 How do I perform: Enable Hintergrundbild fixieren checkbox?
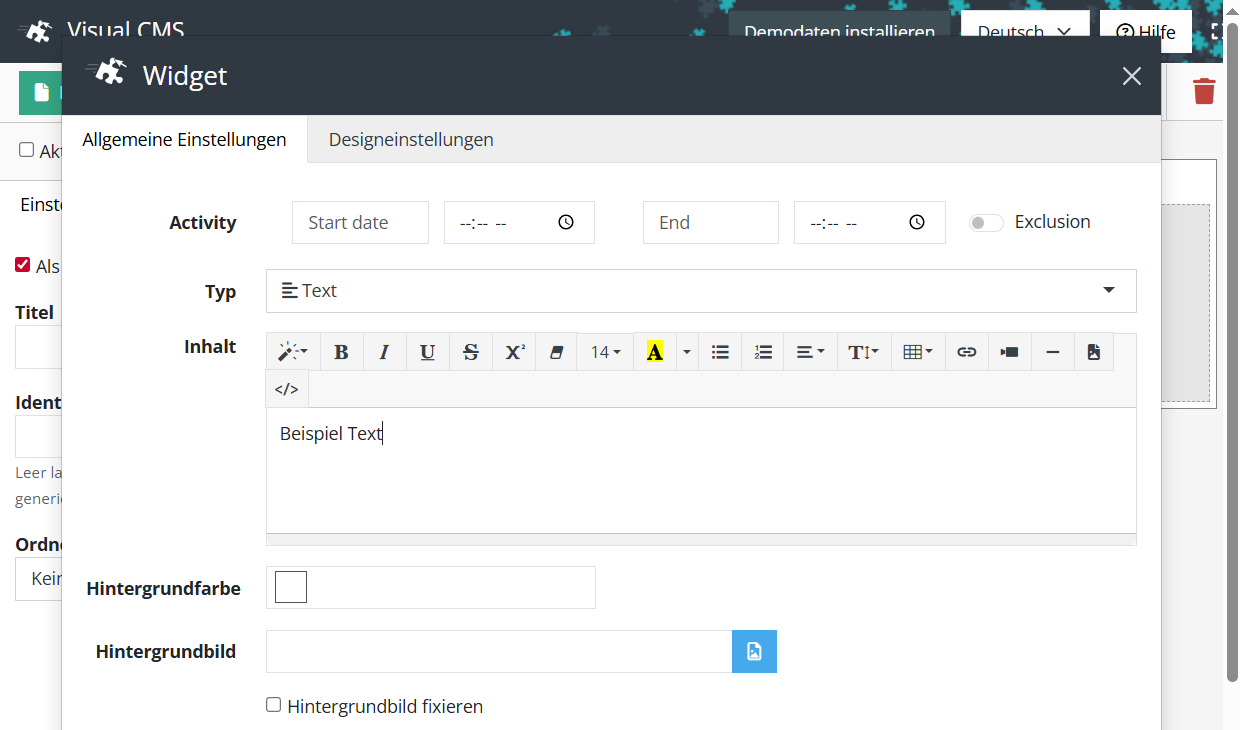coord(274,705)
